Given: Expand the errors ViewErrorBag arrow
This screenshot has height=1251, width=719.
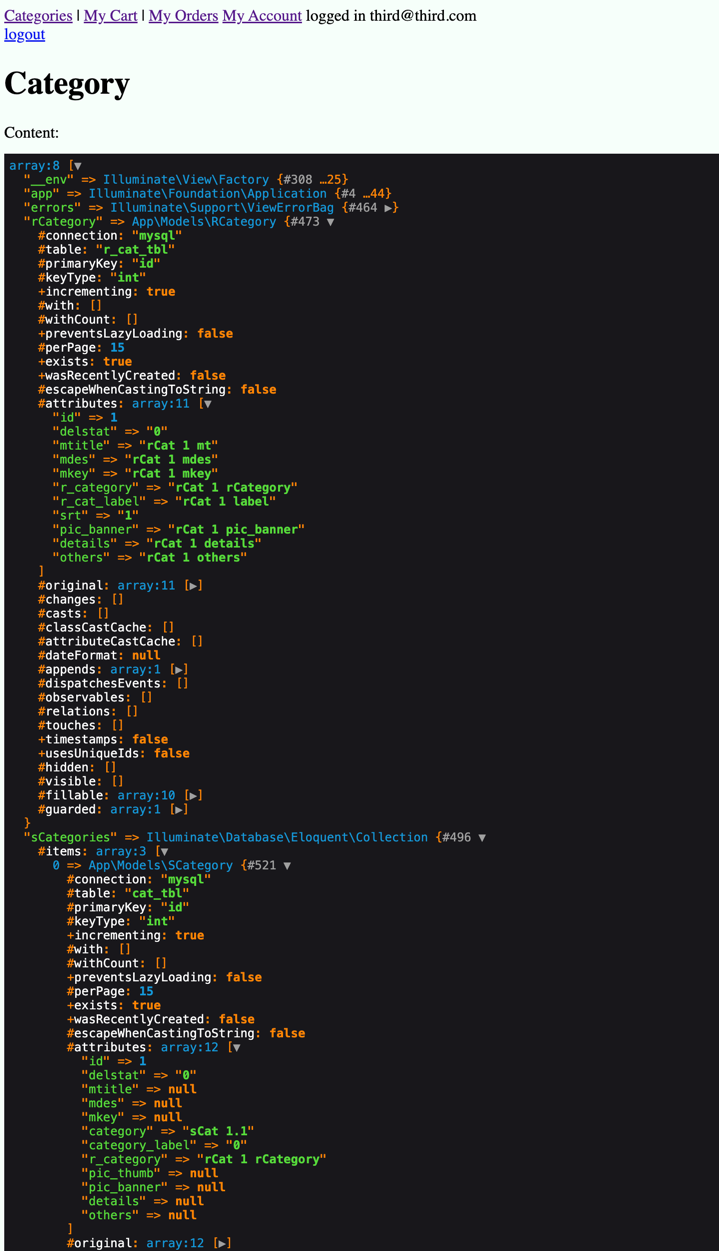Looking at the screenshot, I should tap(389, 208).
